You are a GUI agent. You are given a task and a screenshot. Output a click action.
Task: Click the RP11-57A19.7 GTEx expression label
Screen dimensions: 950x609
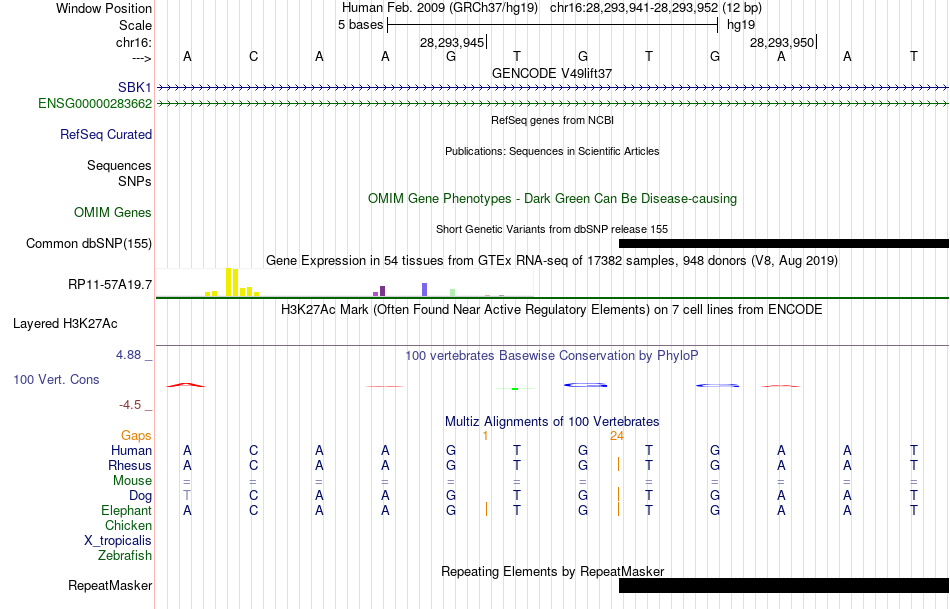(x=110, y=284)
